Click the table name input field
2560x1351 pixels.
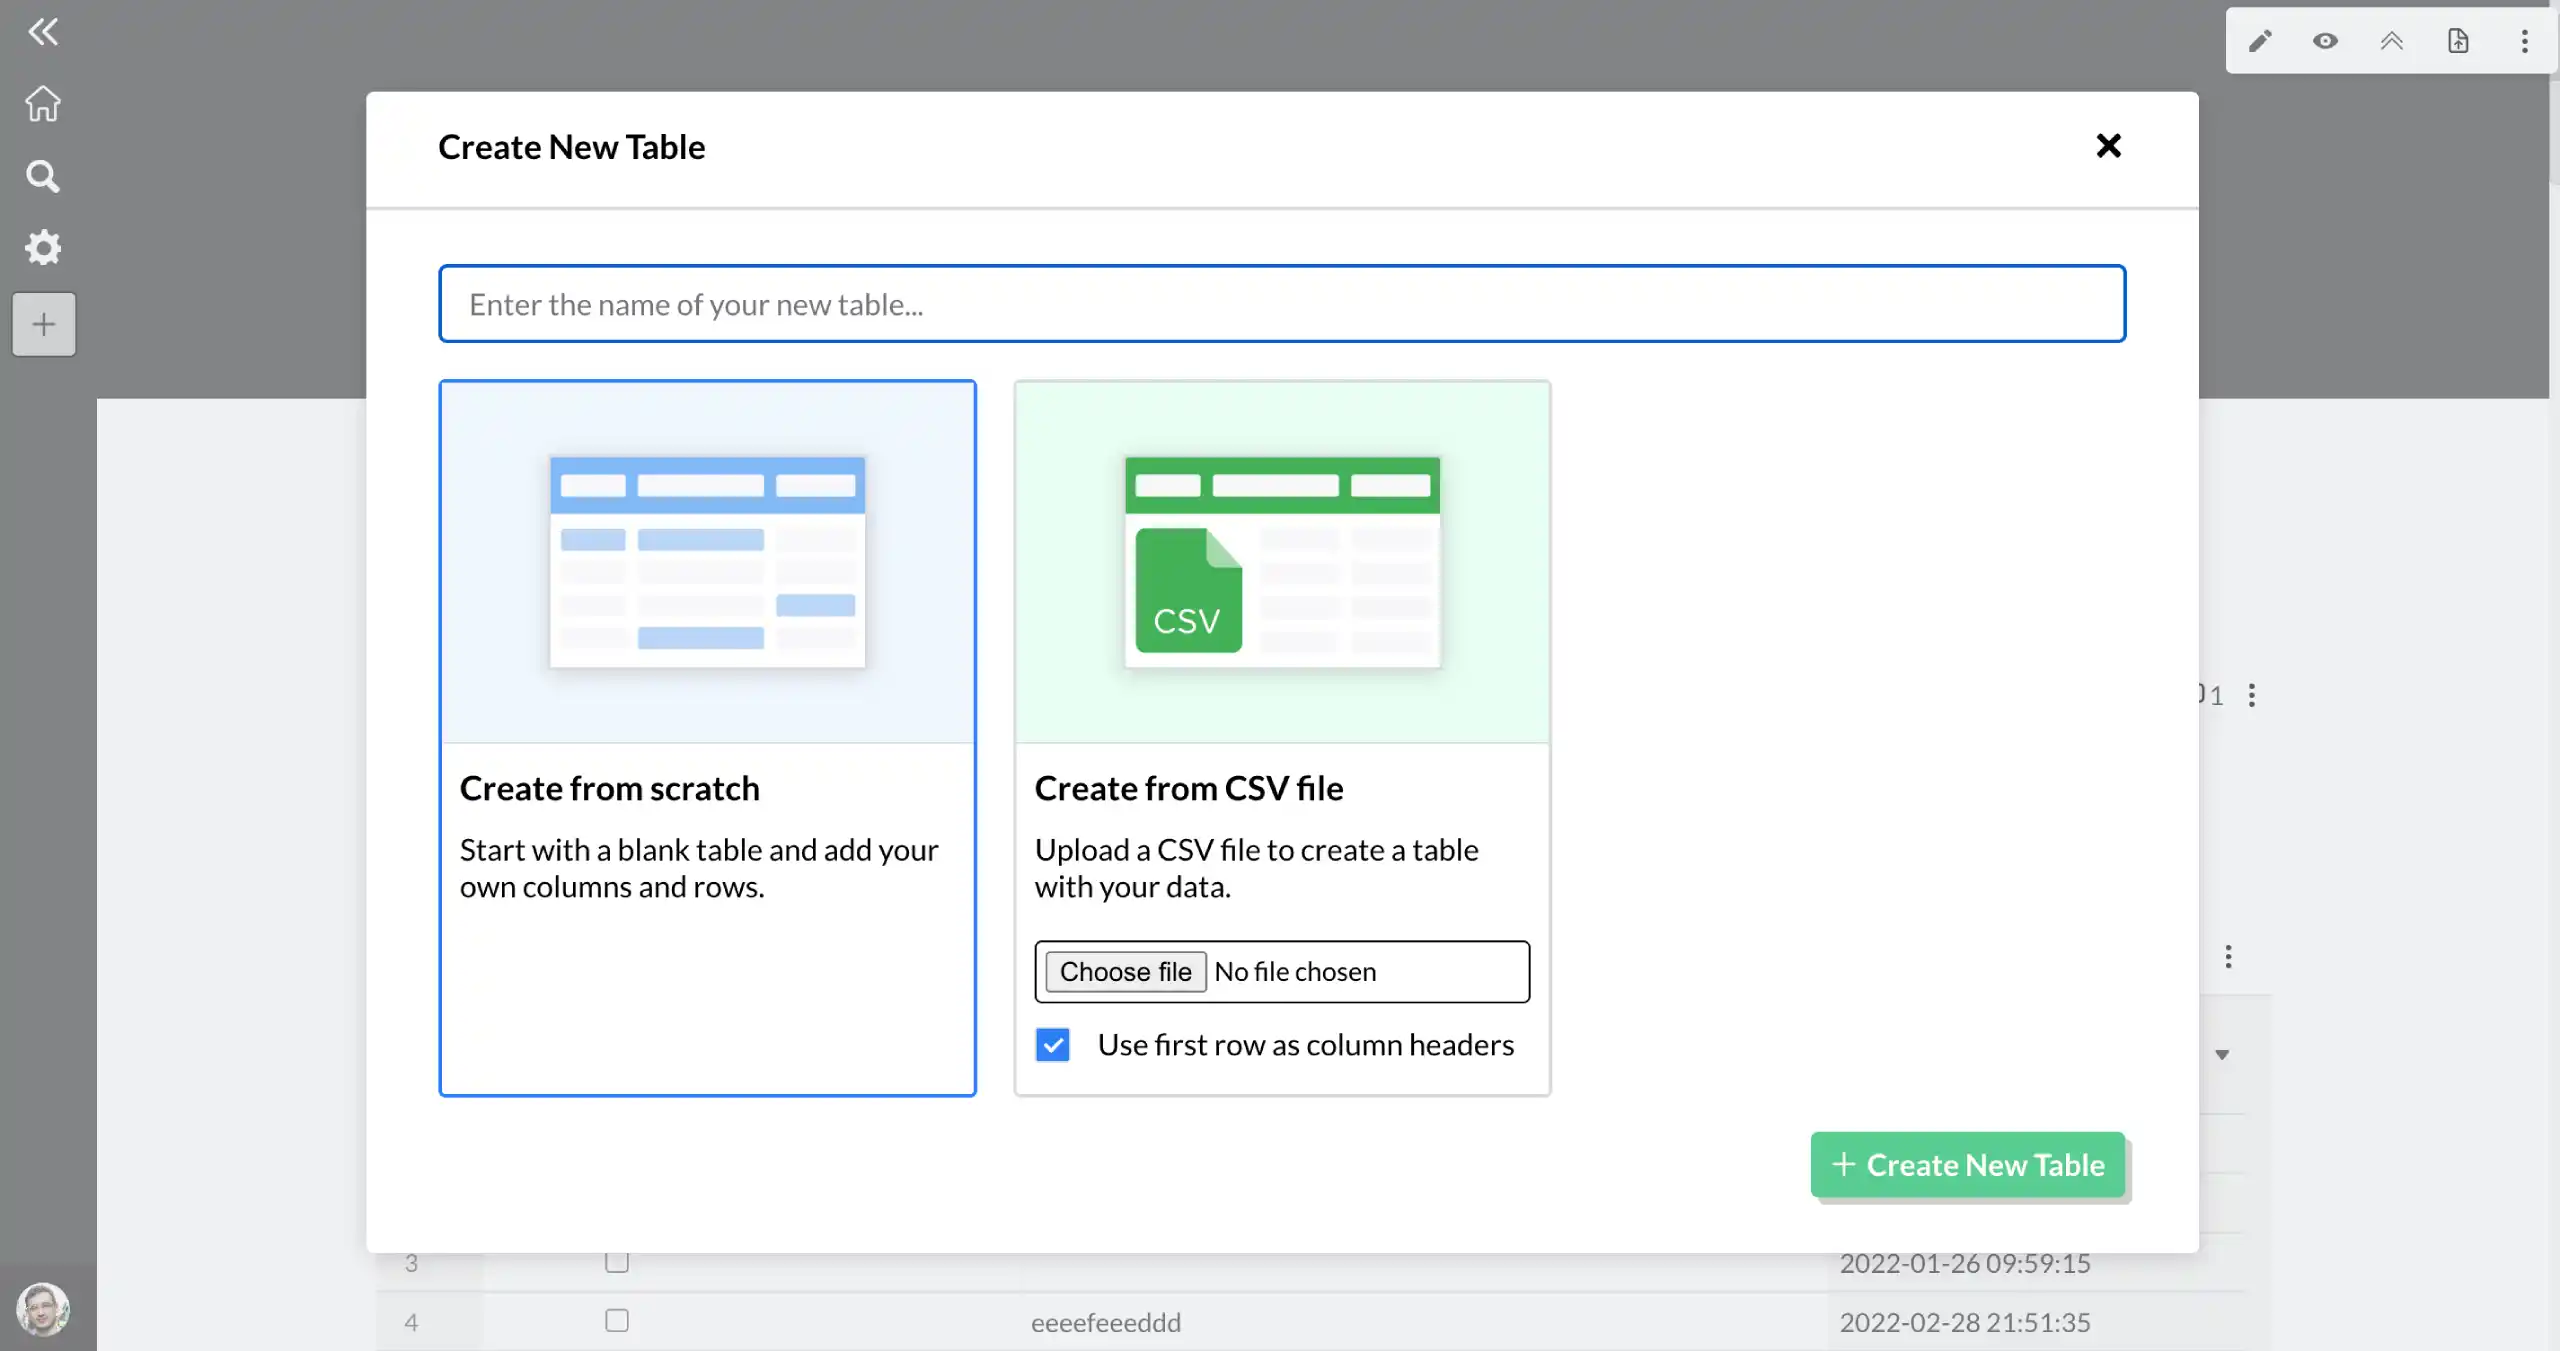click(x=1281, y=304)
